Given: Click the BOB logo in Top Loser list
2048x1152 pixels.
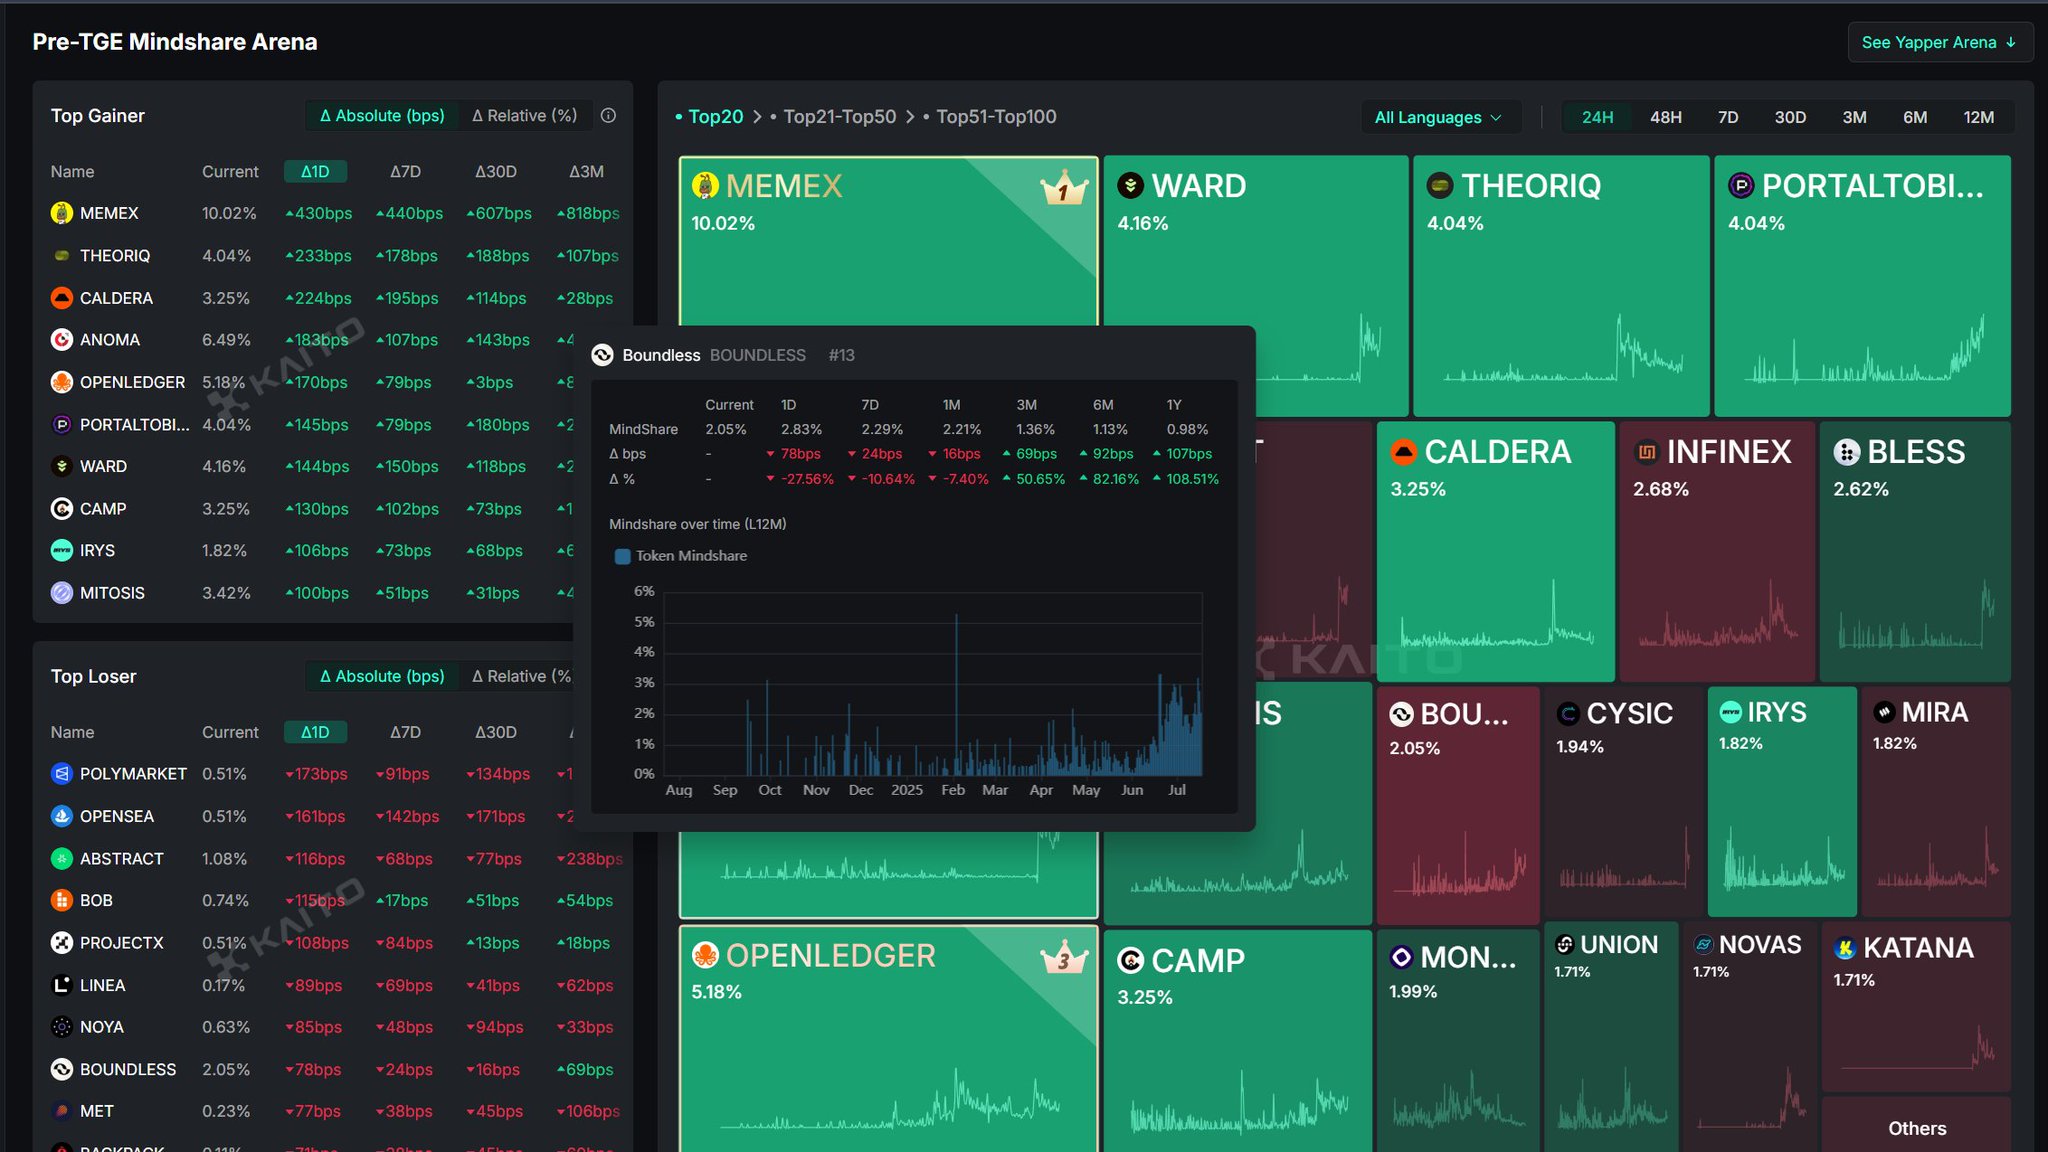Looking at the screenshot, I should (x=62, y=900).
